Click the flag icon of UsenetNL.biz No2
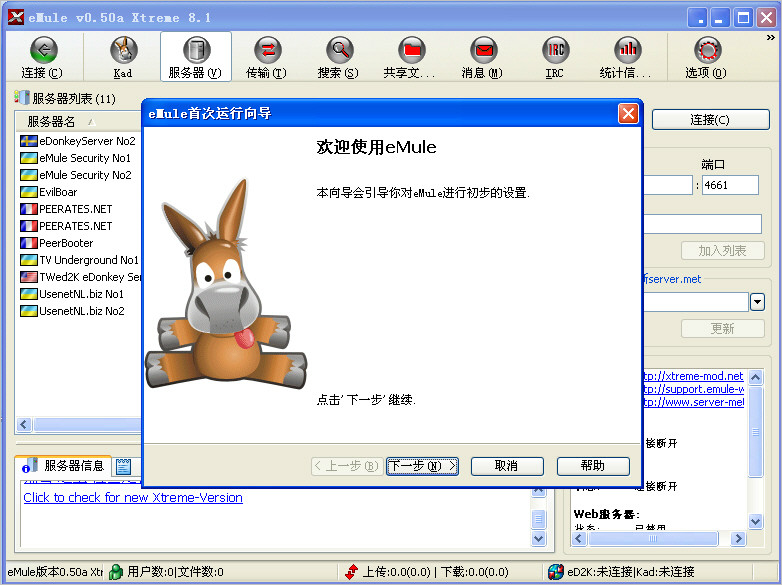782x585 pixels. pos(28,311)
